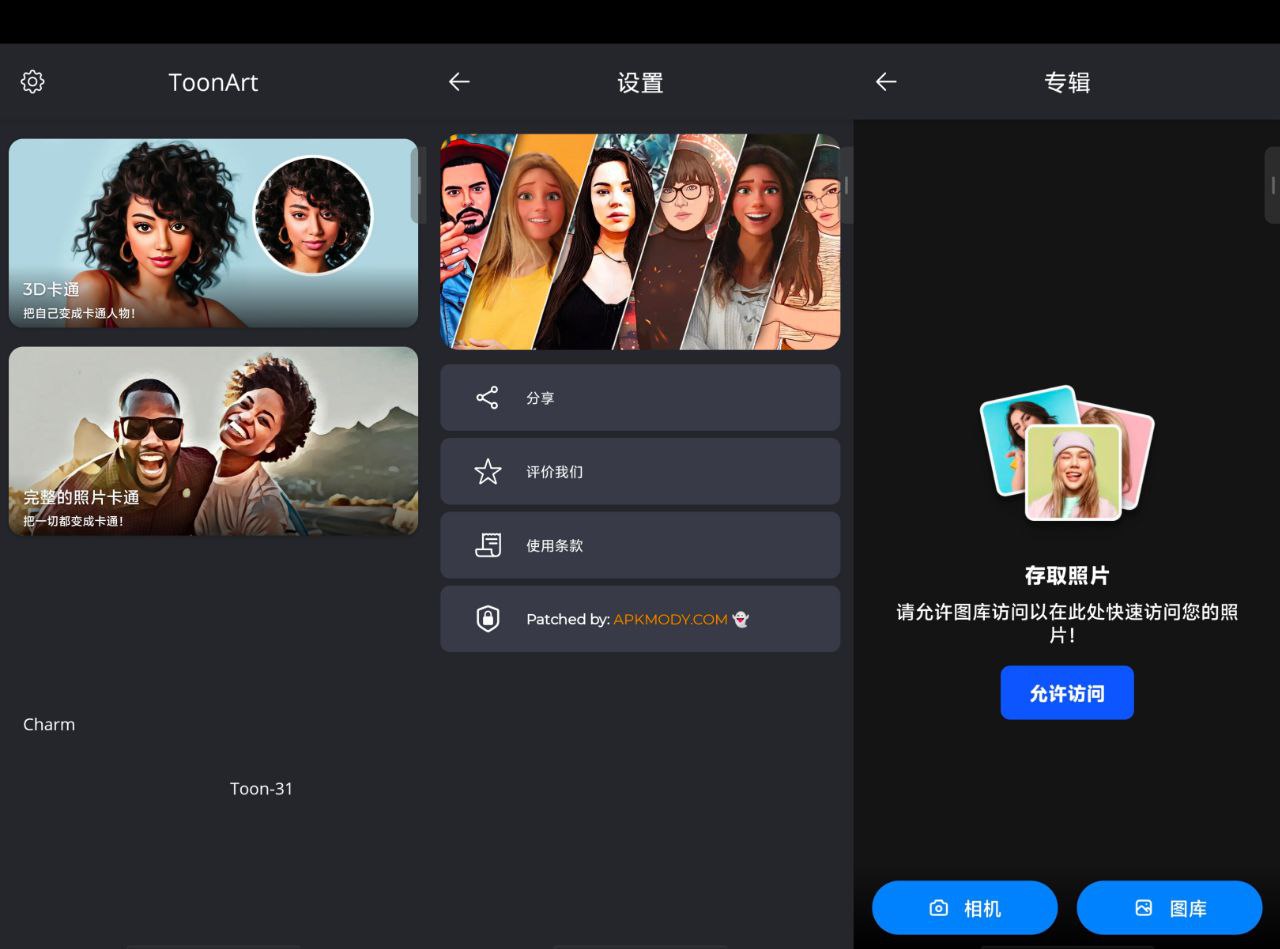This screenshot has height=949, width=1280.
Task: Select the Toon-31 style label
Action: pos(261,788)
